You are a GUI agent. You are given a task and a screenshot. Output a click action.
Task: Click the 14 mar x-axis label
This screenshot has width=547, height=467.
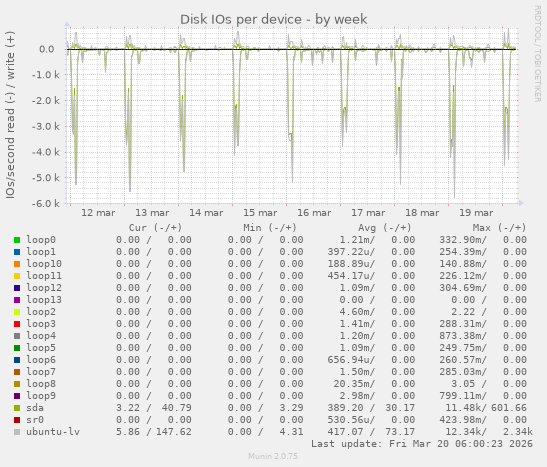(206, 213)
